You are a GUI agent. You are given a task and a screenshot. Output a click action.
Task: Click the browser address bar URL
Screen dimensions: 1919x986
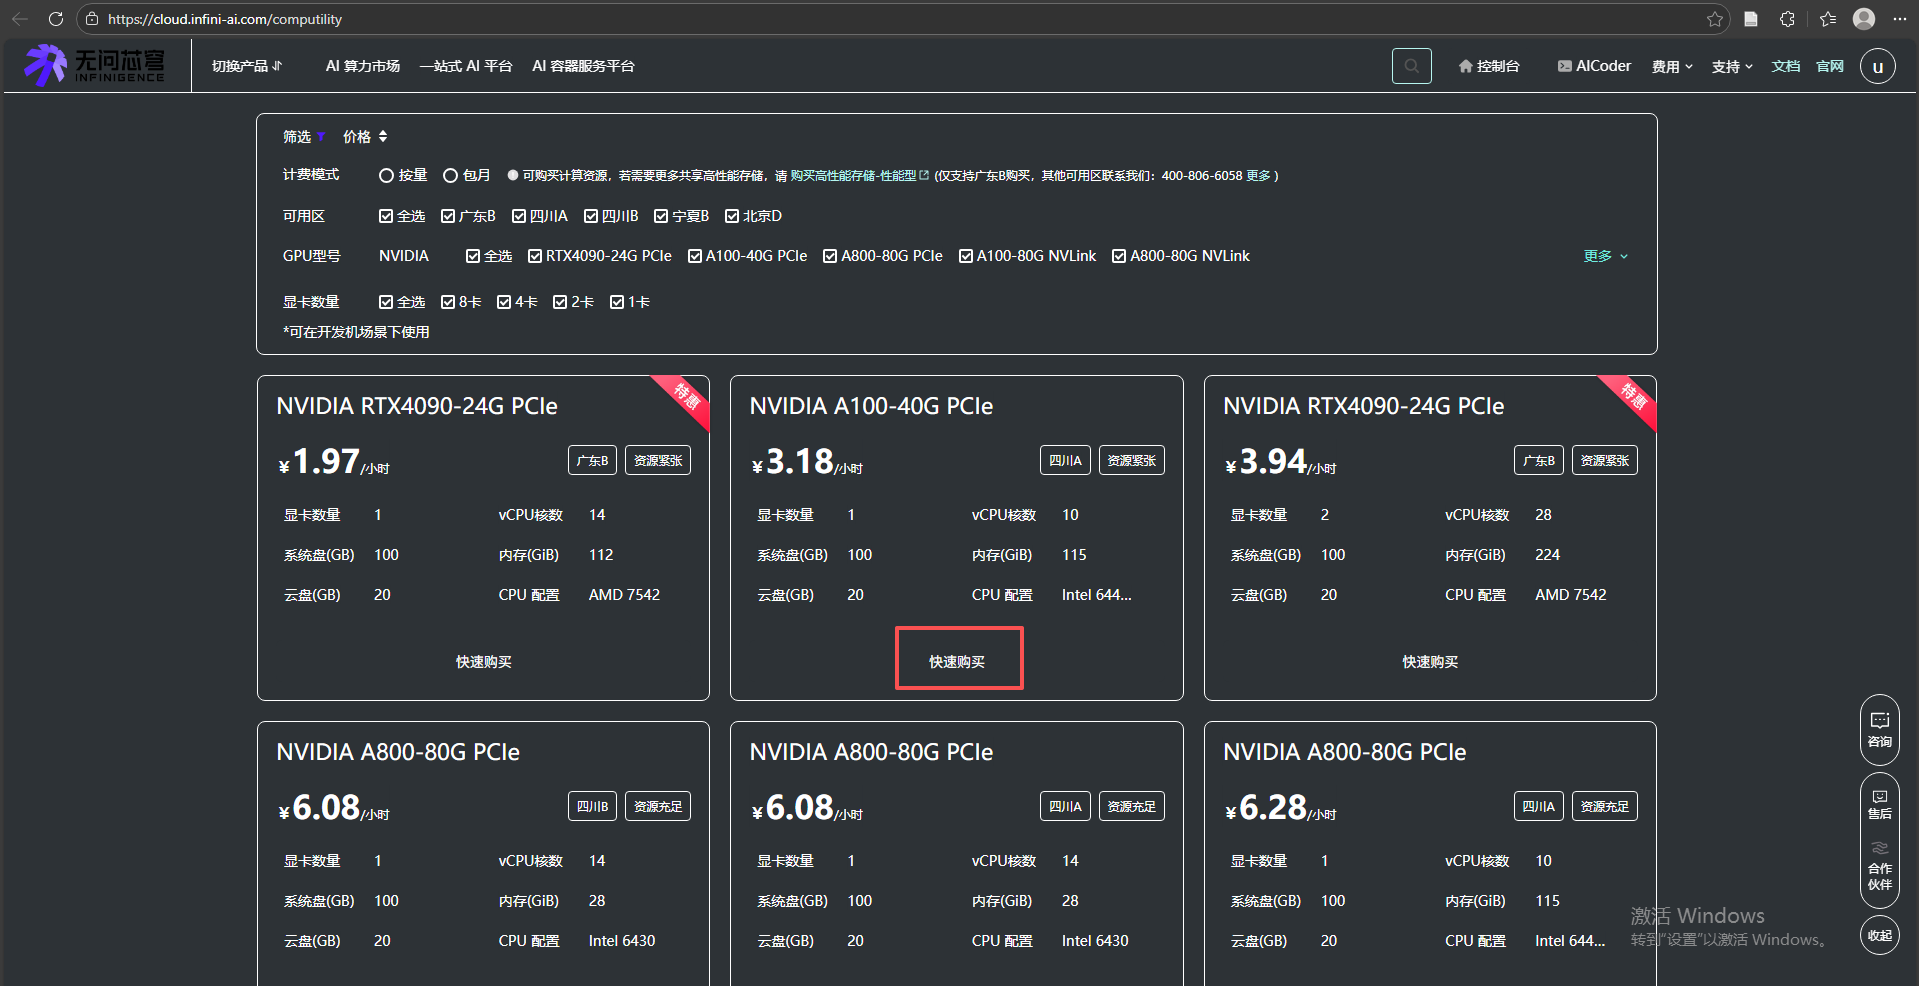click(225, 19)
